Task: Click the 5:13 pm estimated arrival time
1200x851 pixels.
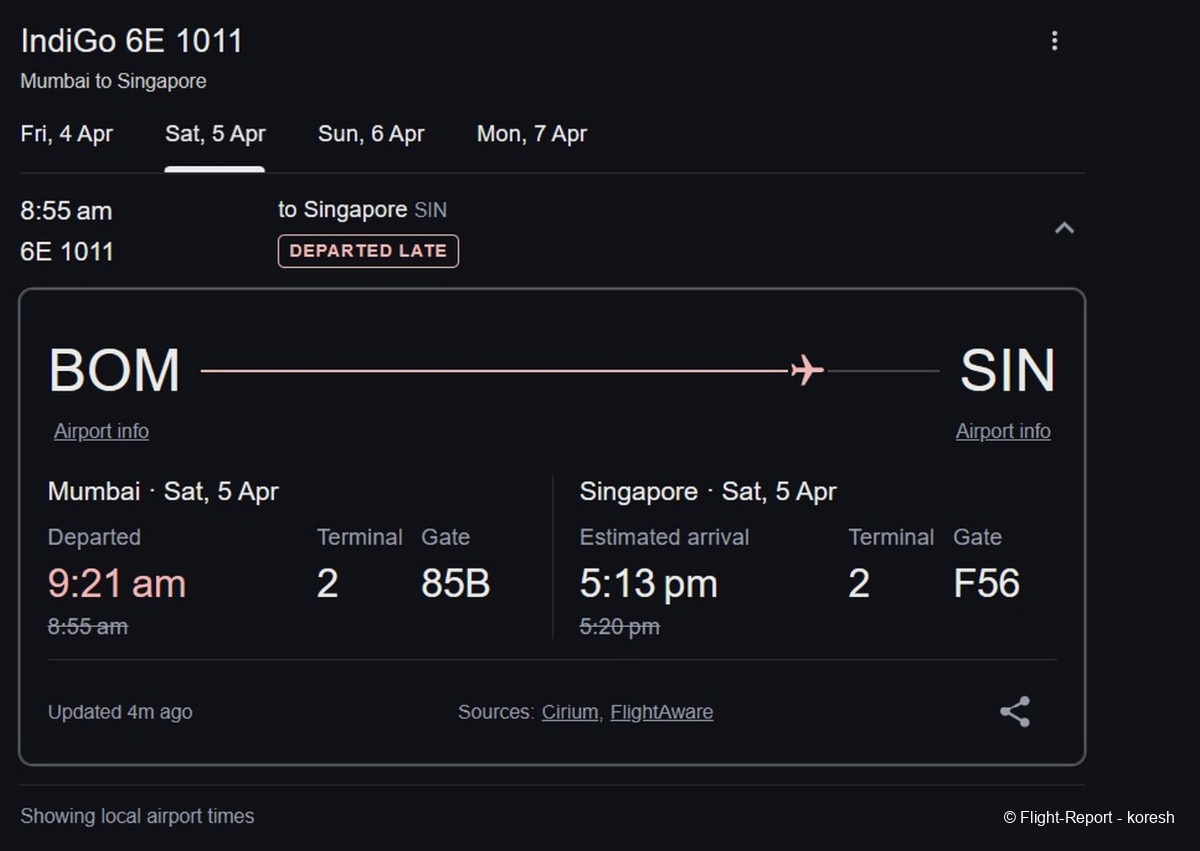Action: (648, 583)
